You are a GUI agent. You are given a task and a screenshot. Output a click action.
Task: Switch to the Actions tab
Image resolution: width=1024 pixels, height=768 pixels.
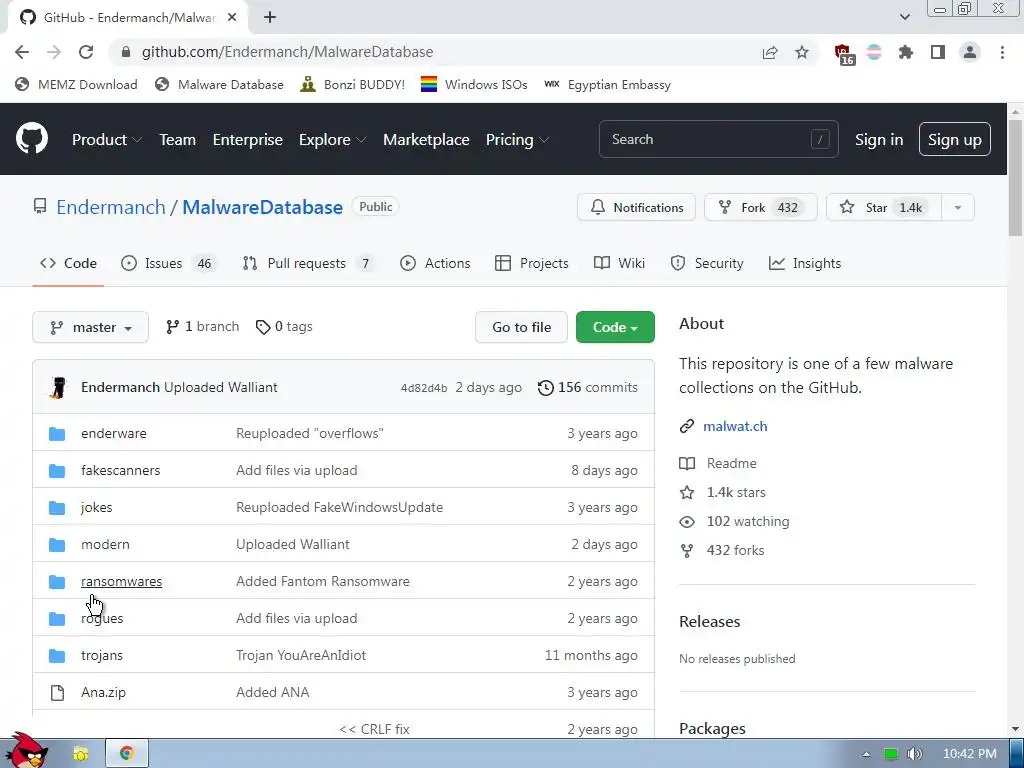(x=435, y=263)
